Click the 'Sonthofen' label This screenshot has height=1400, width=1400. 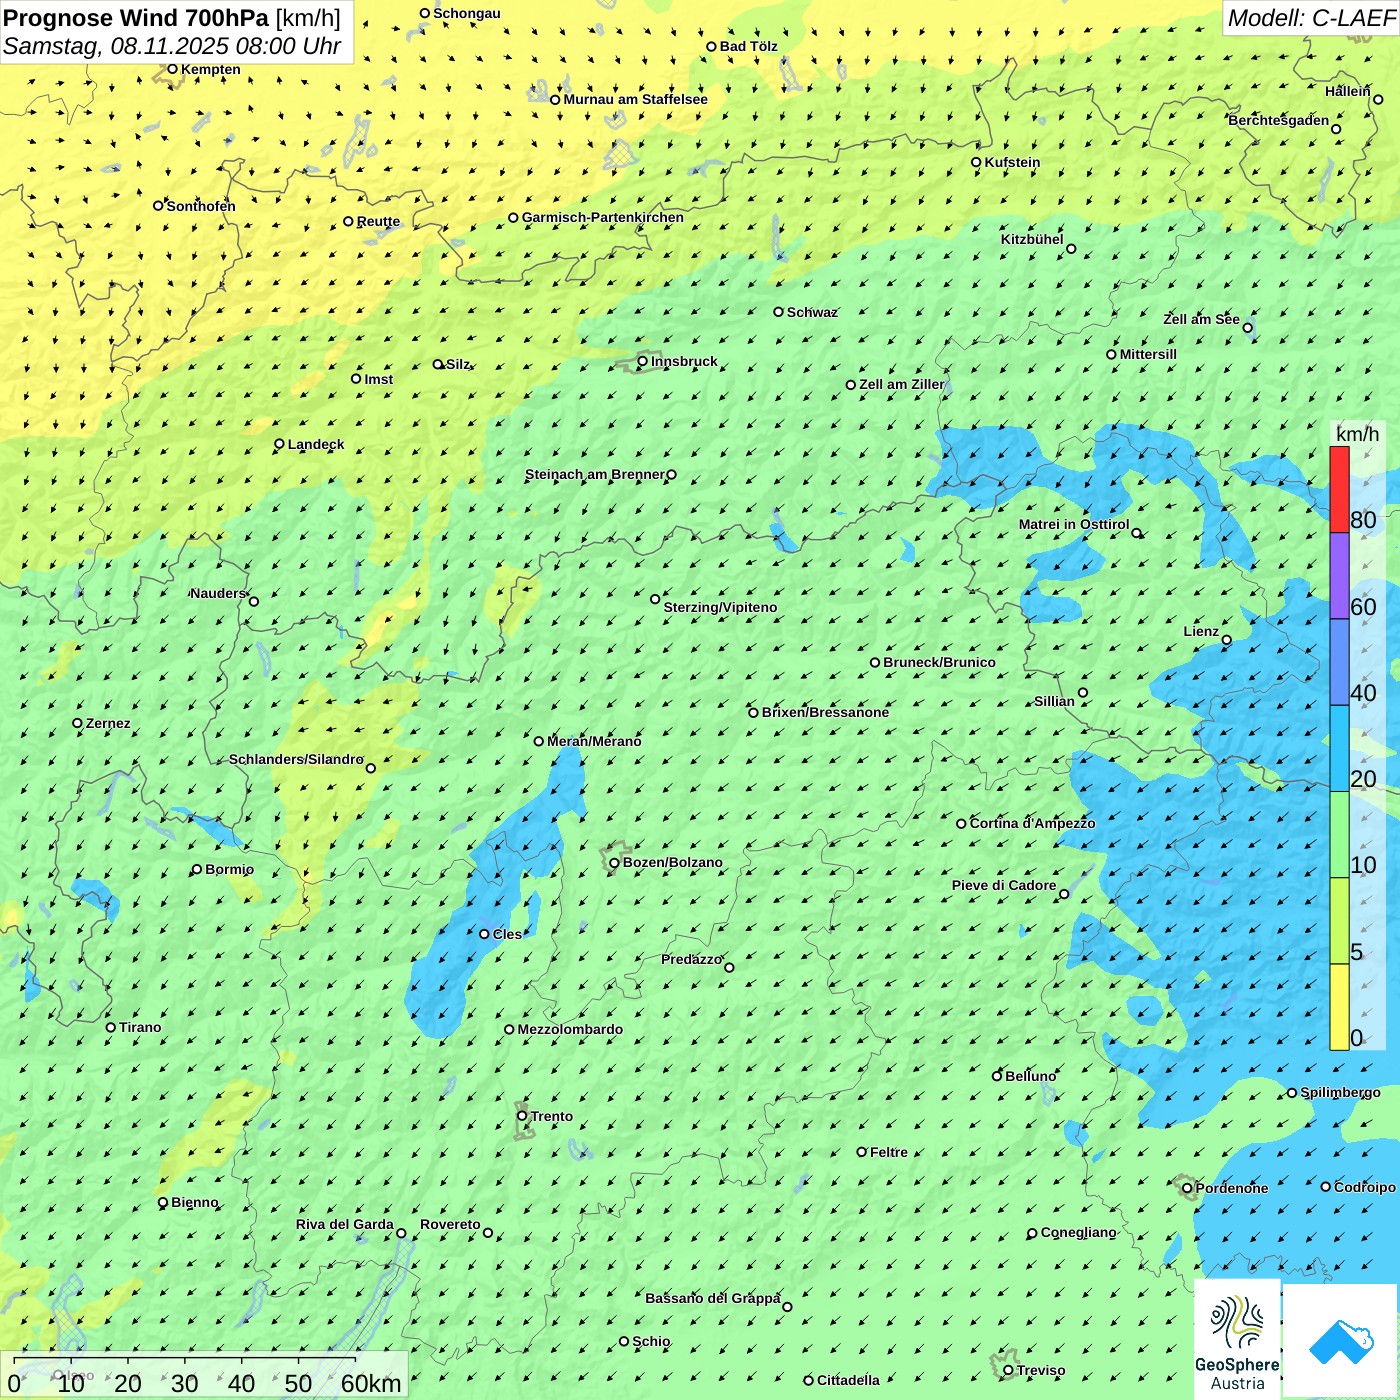(x=201, y=206)
